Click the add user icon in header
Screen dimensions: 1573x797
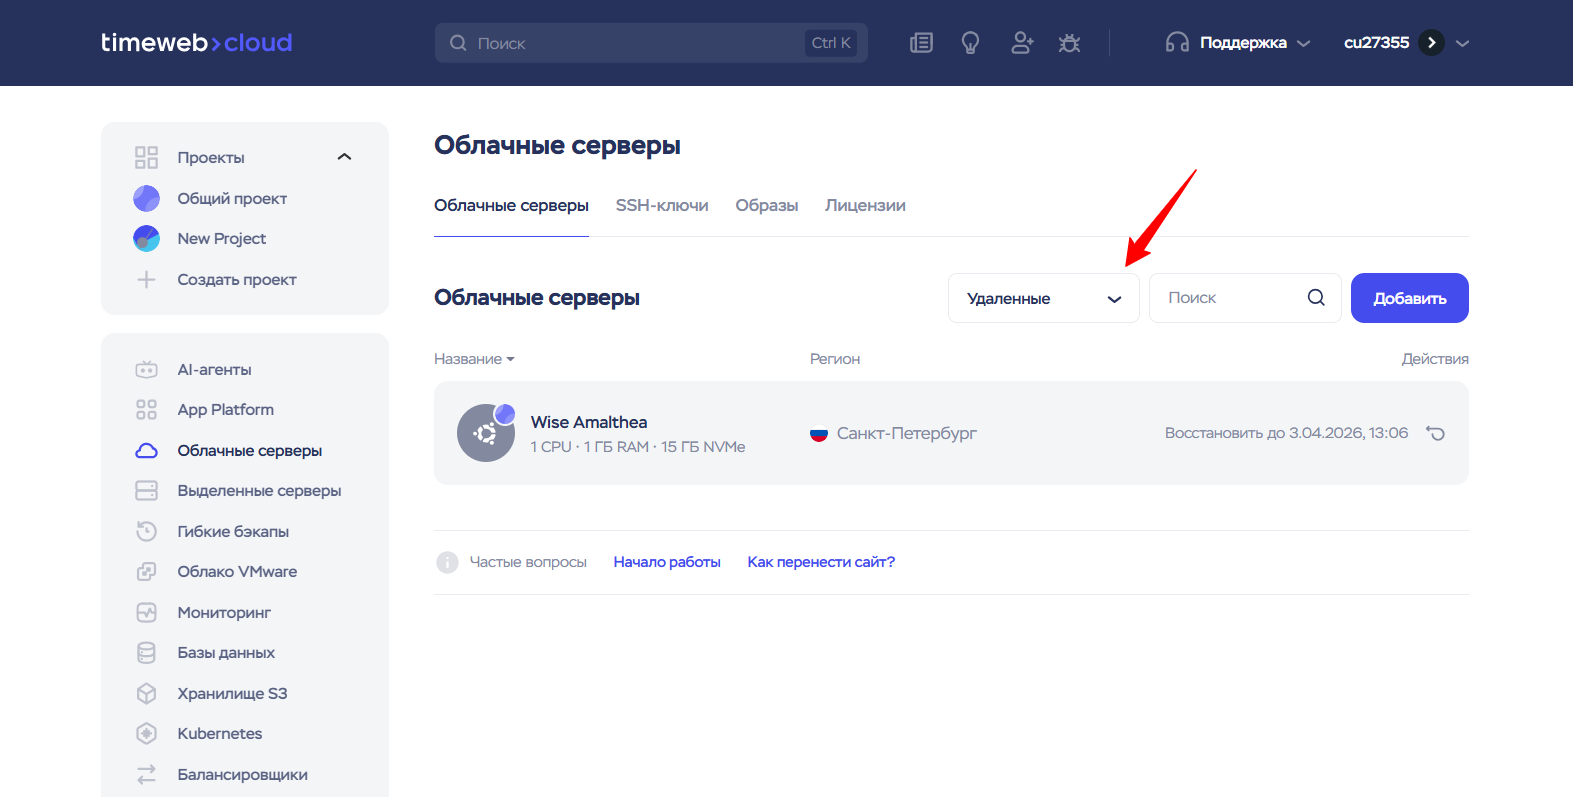click(1021, 43)
